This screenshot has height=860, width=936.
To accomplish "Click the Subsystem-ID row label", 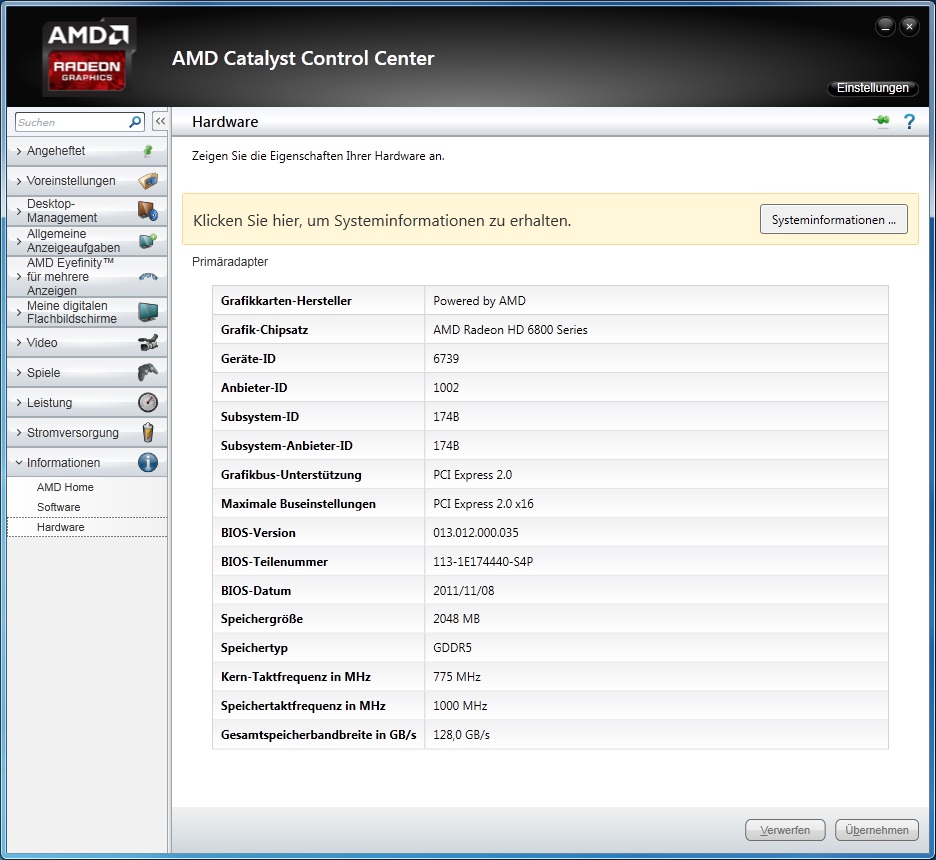I will tap(260, 417).
